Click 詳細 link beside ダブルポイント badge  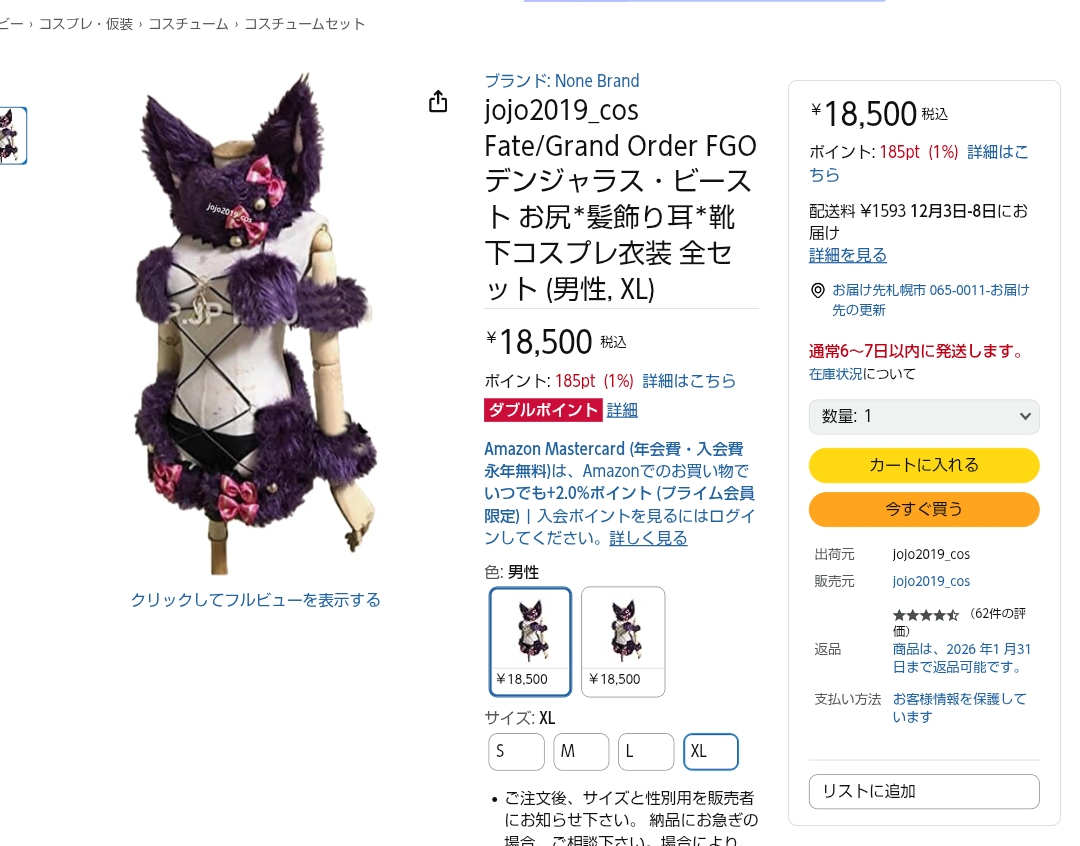[622, 411]
